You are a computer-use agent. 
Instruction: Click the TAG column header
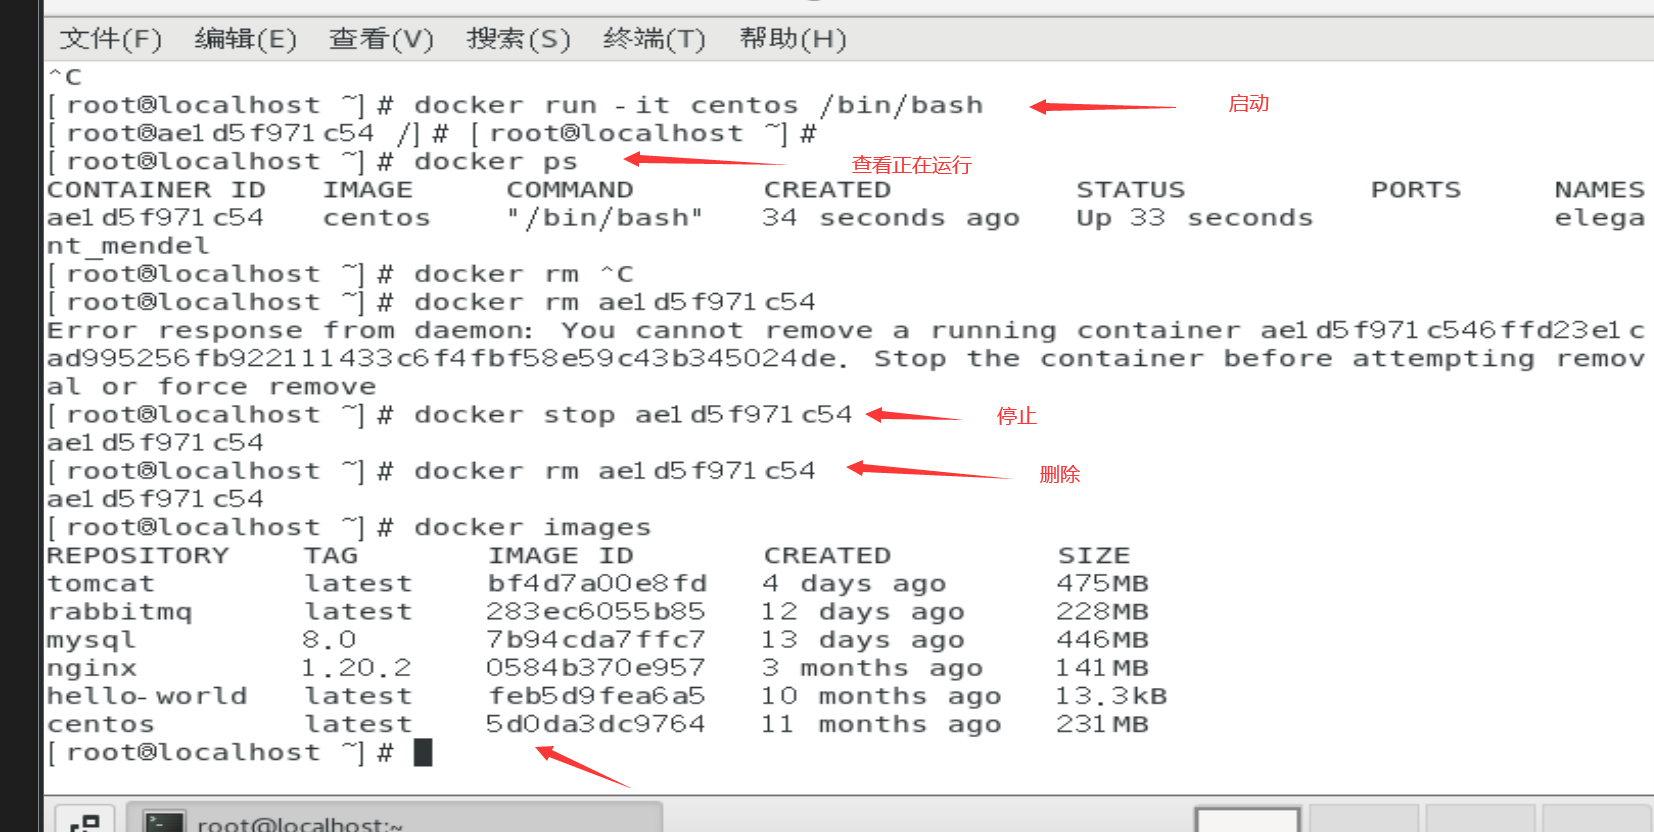pyautogui.click(x=331, y=556)
